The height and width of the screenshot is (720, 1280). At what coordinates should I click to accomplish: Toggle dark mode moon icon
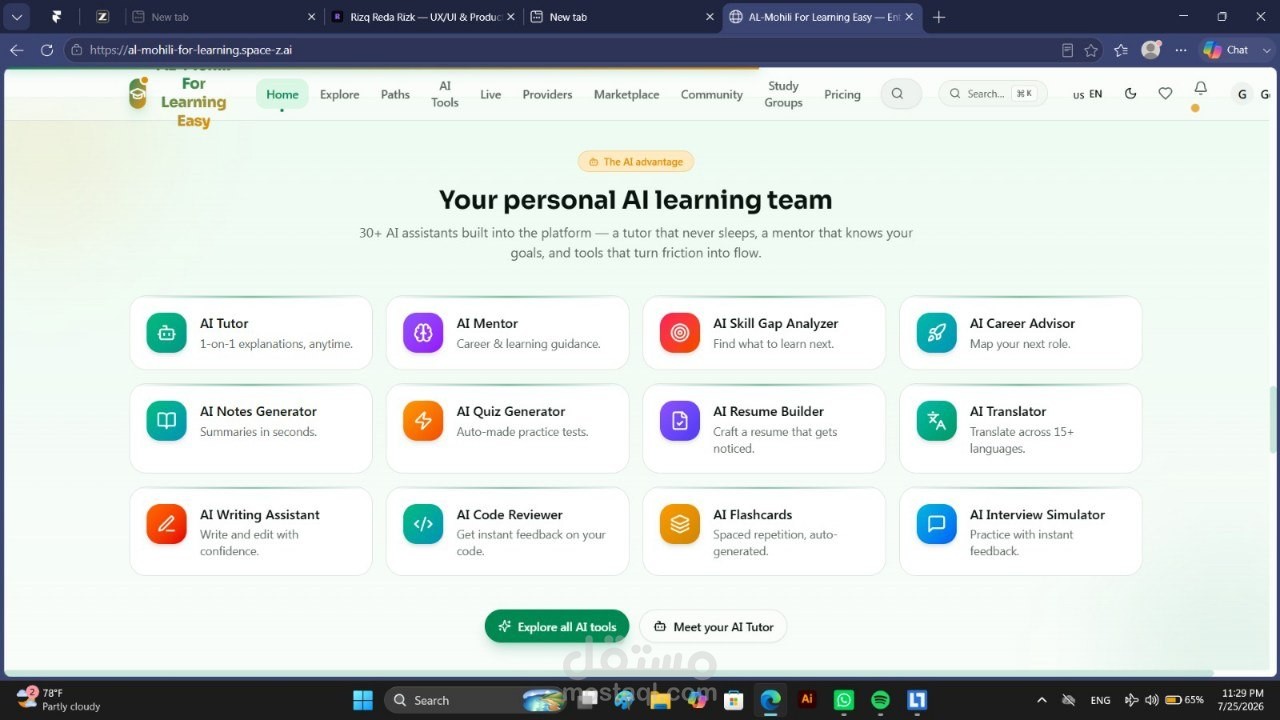pos(1131,93)
